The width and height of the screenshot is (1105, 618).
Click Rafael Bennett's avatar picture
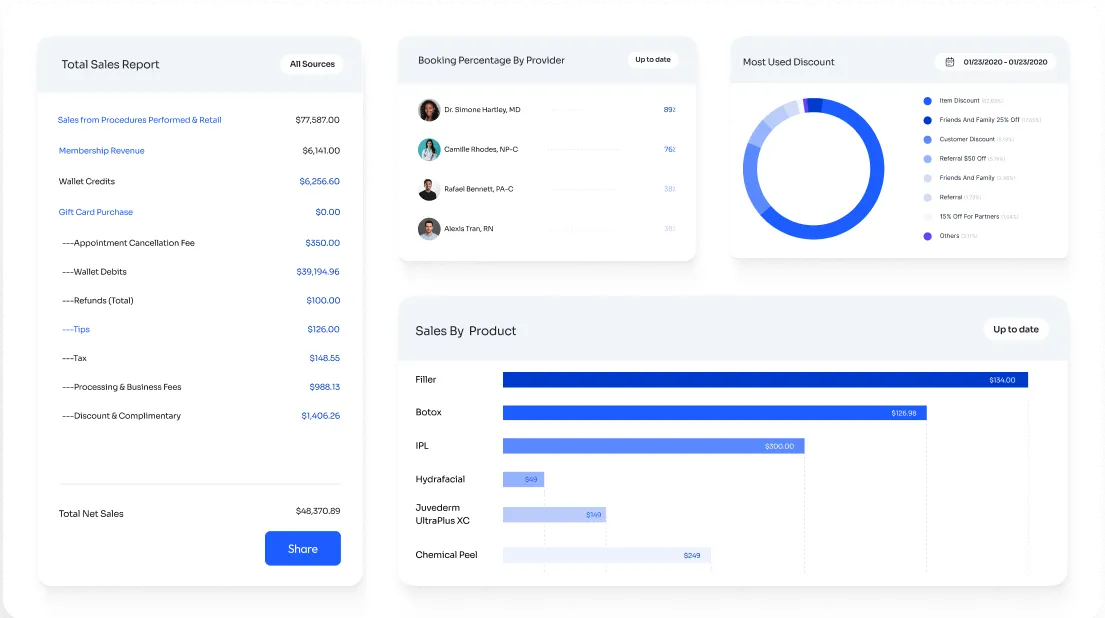pos(429,189)
